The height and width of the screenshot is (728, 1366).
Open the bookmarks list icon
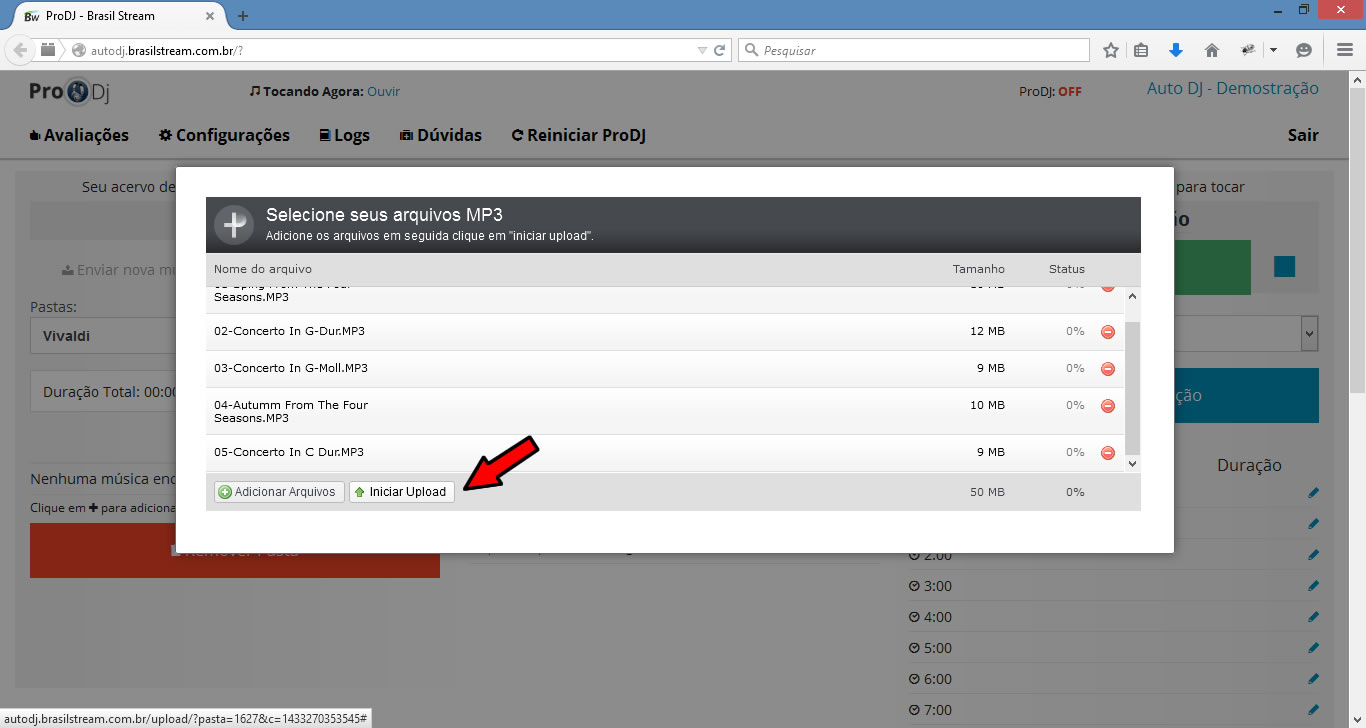[1142, 50]
